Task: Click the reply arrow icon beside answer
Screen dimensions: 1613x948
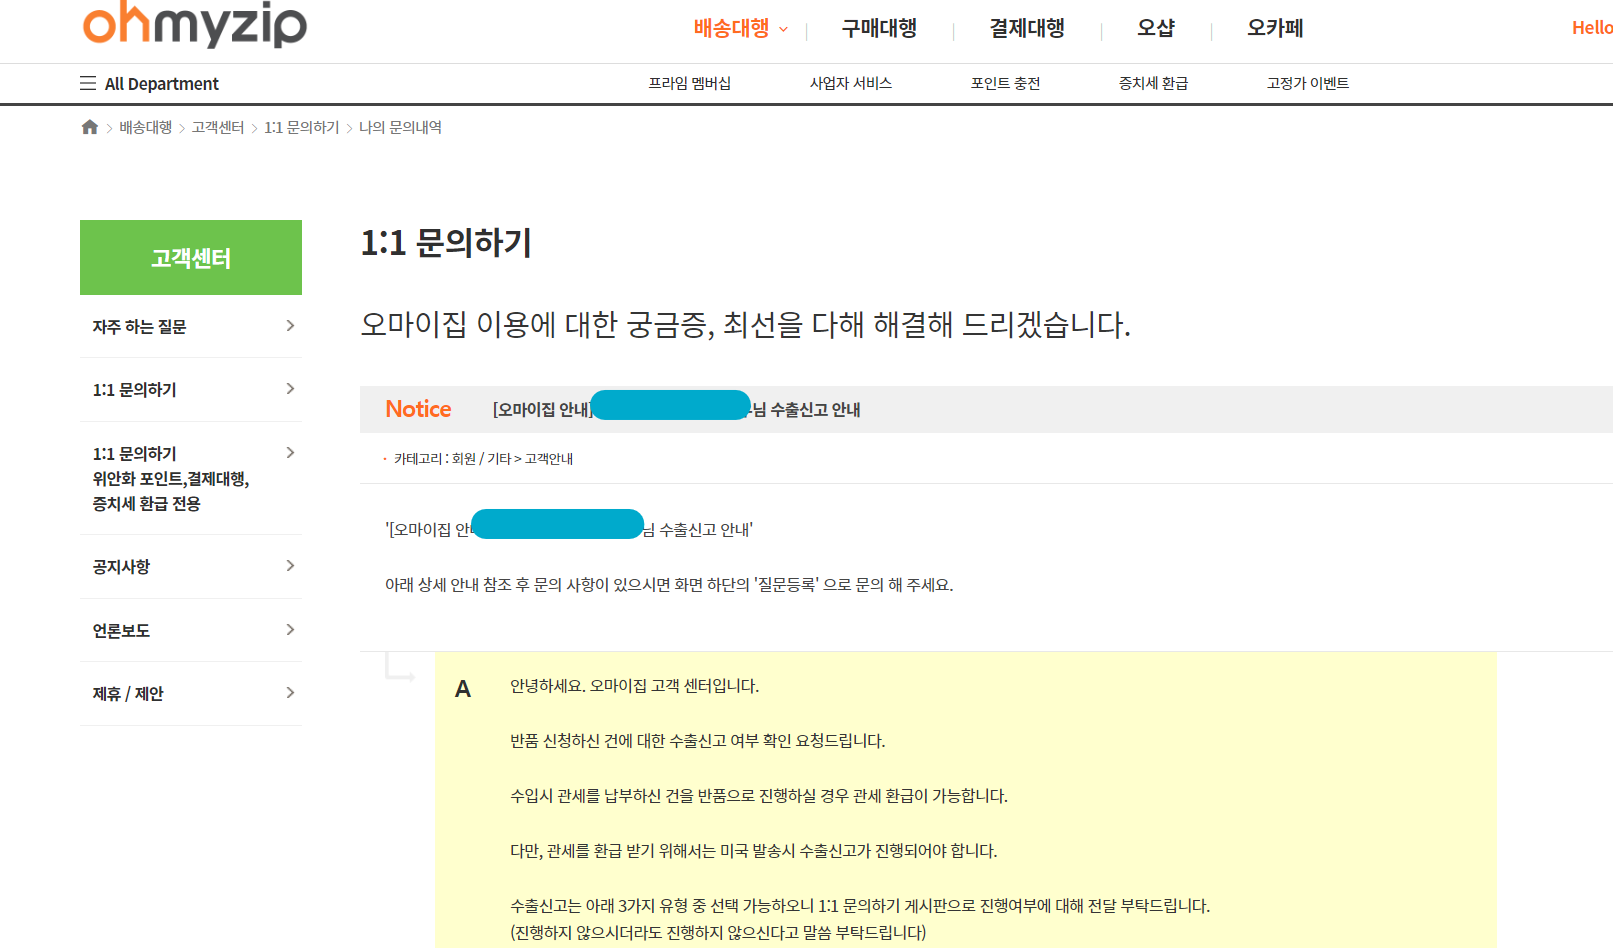Action: tap(400, 667)
